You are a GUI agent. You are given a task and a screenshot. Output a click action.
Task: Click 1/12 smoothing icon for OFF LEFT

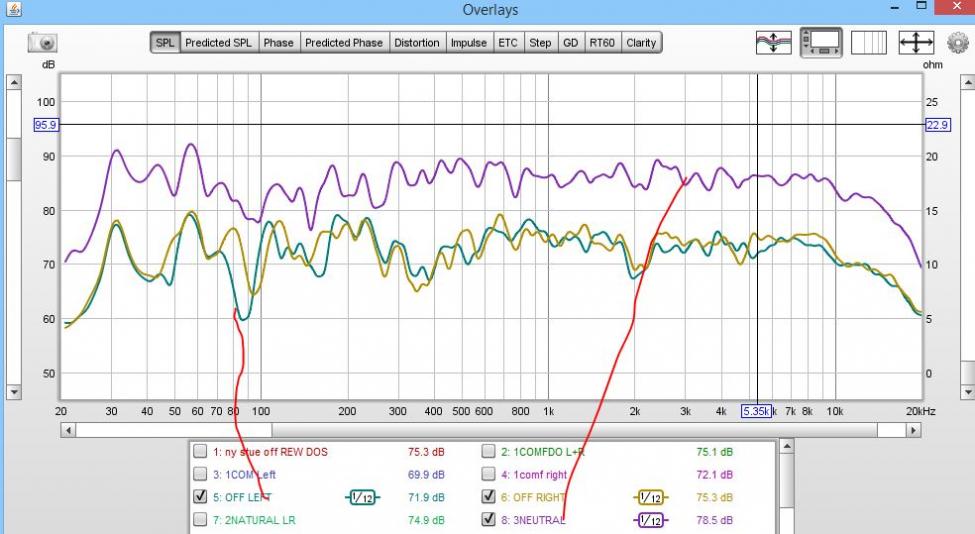click(362, 497)
